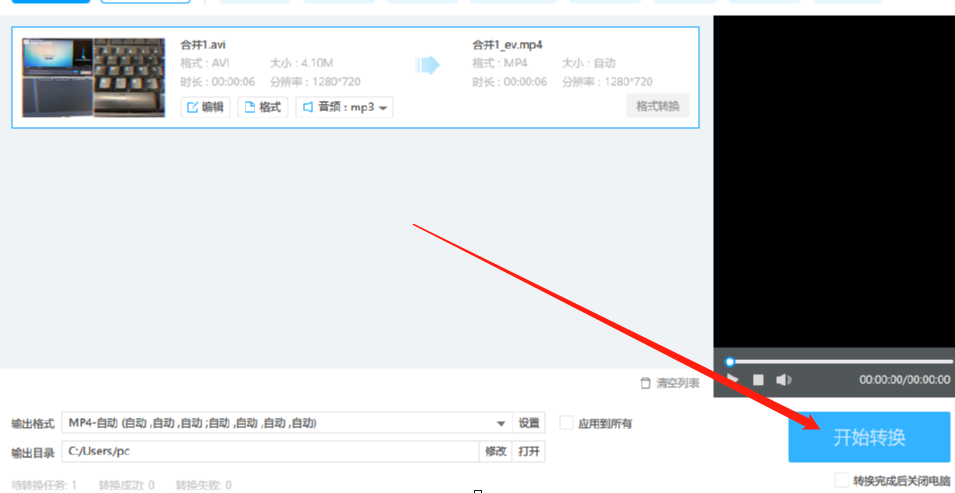Mute the preview with the speaker icon
Screen dimensions: 955x493
click(784, 380)
